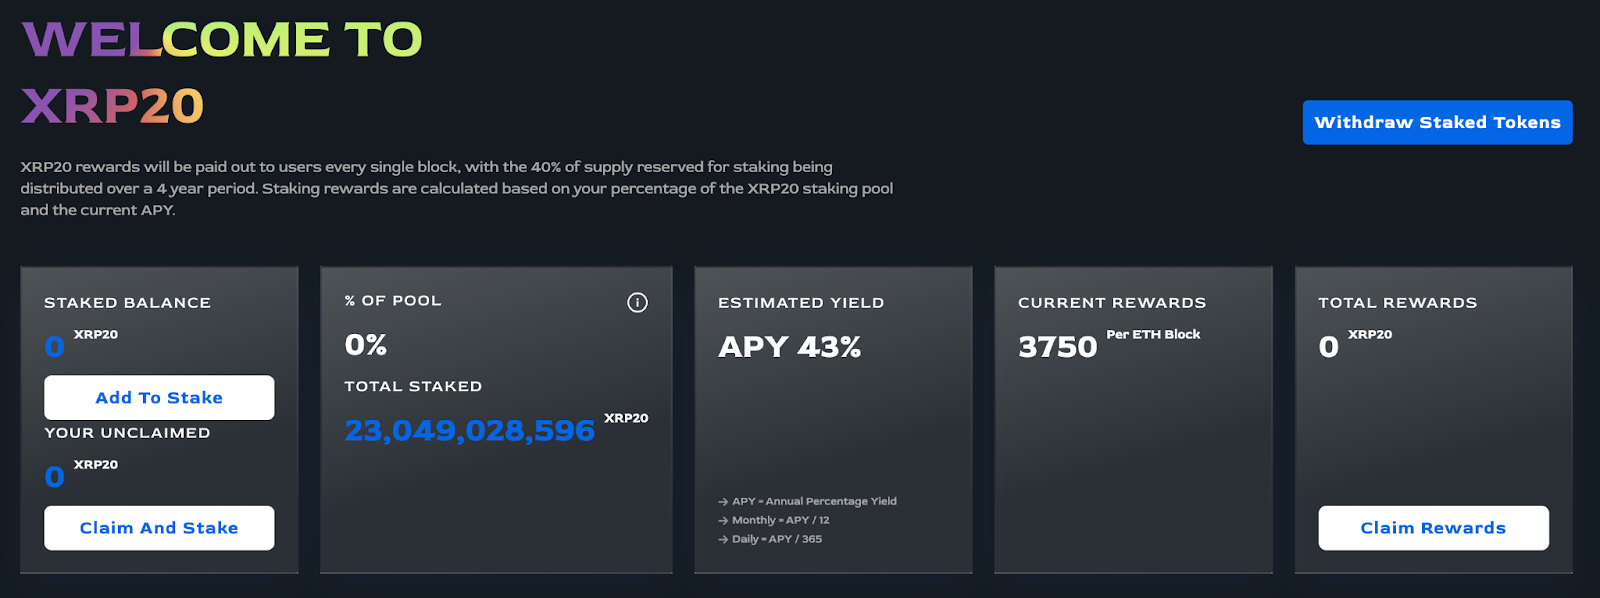The image size is (1600, 598).
Task: Click the 3750 Per ETH Block value
Action: [x=1057, y=347]
